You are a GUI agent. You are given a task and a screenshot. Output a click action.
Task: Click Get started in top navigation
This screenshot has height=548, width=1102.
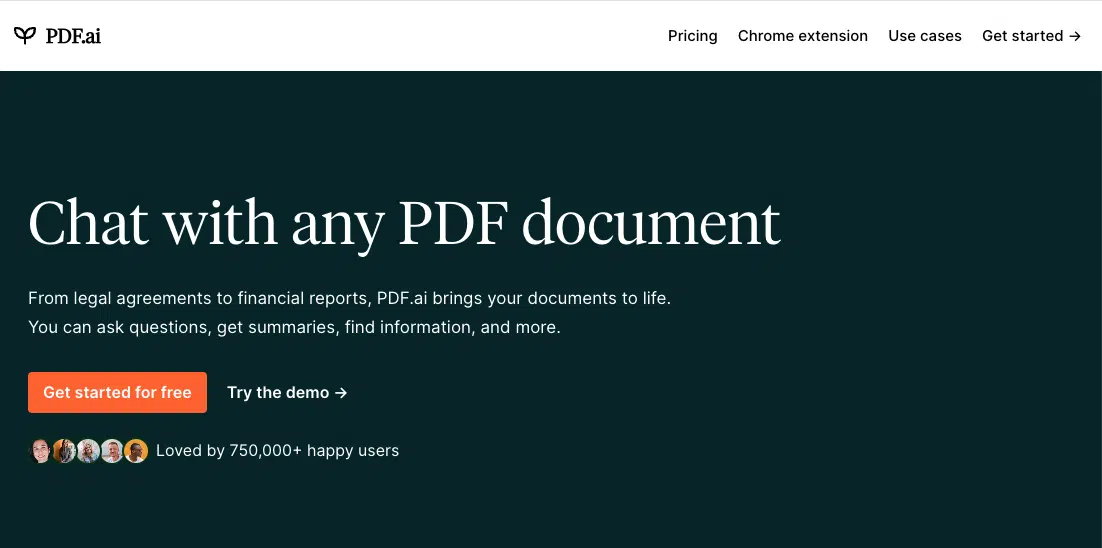(1031, 36)
